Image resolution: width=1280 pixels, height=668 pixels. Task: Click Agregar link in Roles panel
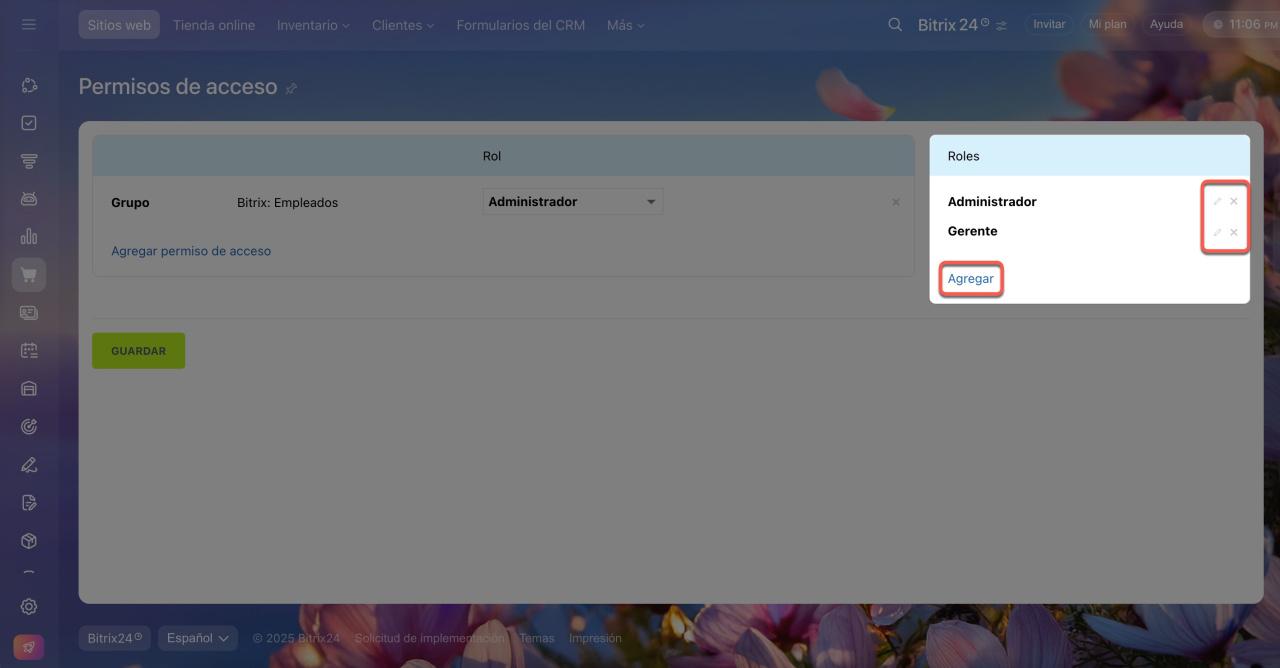[971, 279]
